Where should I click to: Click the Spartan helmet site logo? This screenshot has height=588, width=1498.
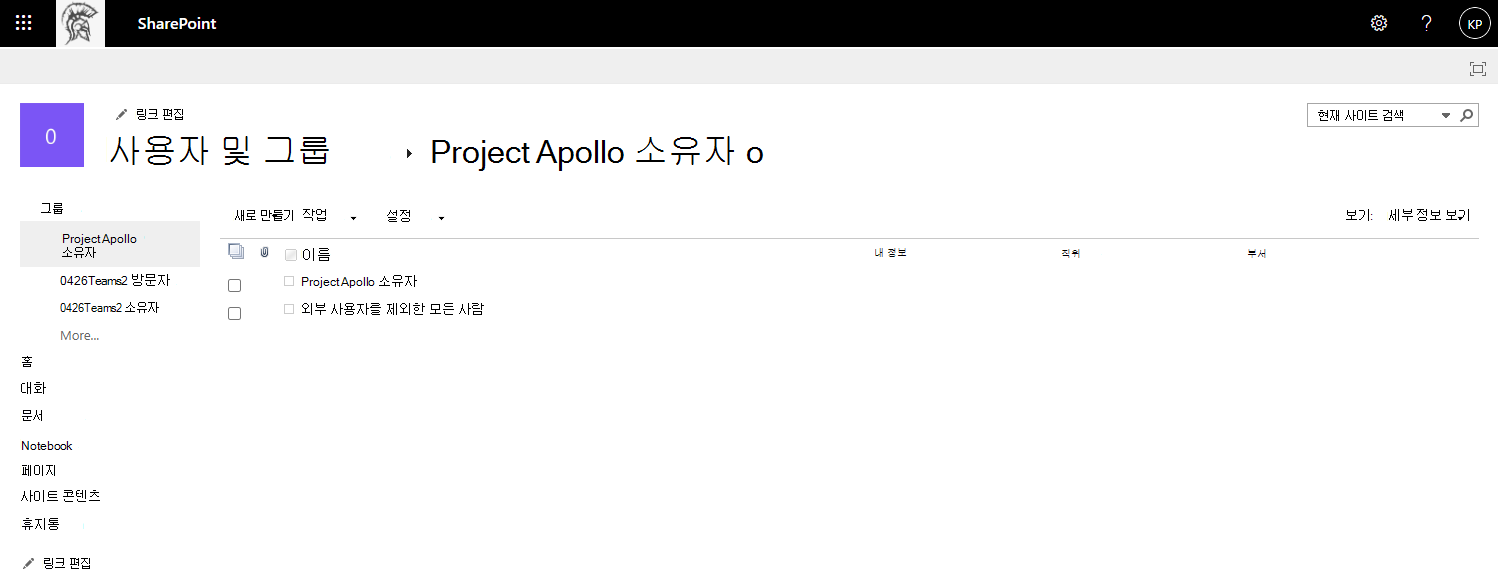click(80, 23)
